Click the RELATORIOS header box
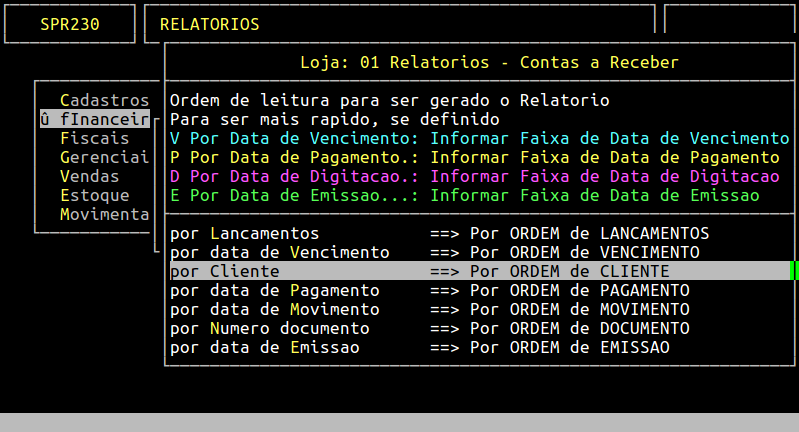This screenshot has height=432, width=799. point(400,24)
